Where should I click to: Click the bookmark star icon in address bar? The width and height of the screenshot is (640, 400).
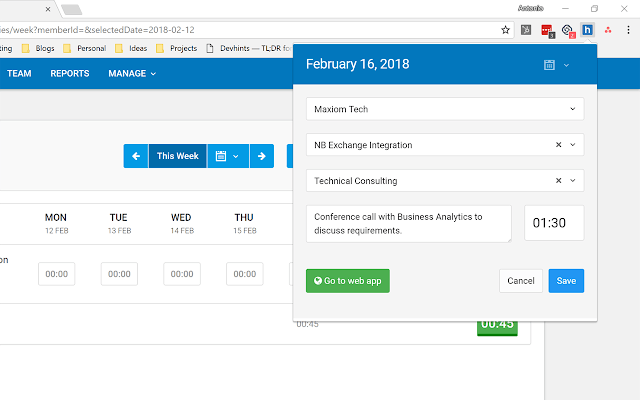pos(505,30)
